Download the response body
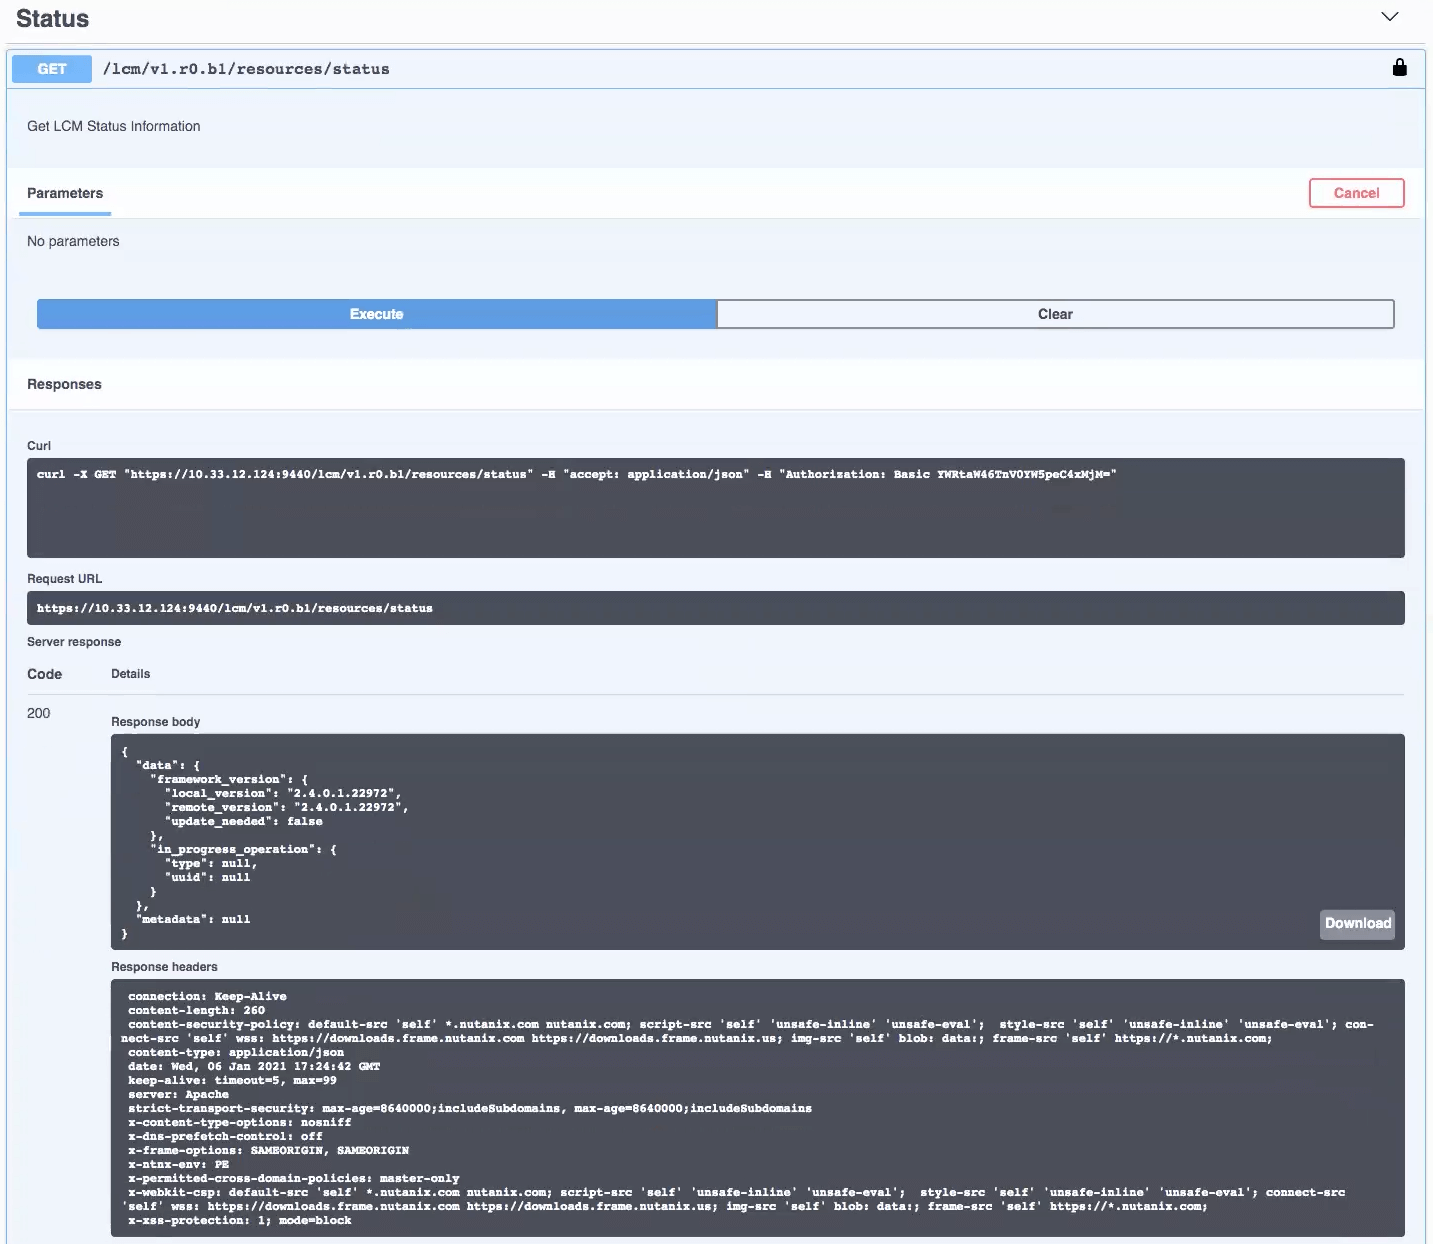Viewport: 1433px width, 1244px height. tap(1357, 923)
